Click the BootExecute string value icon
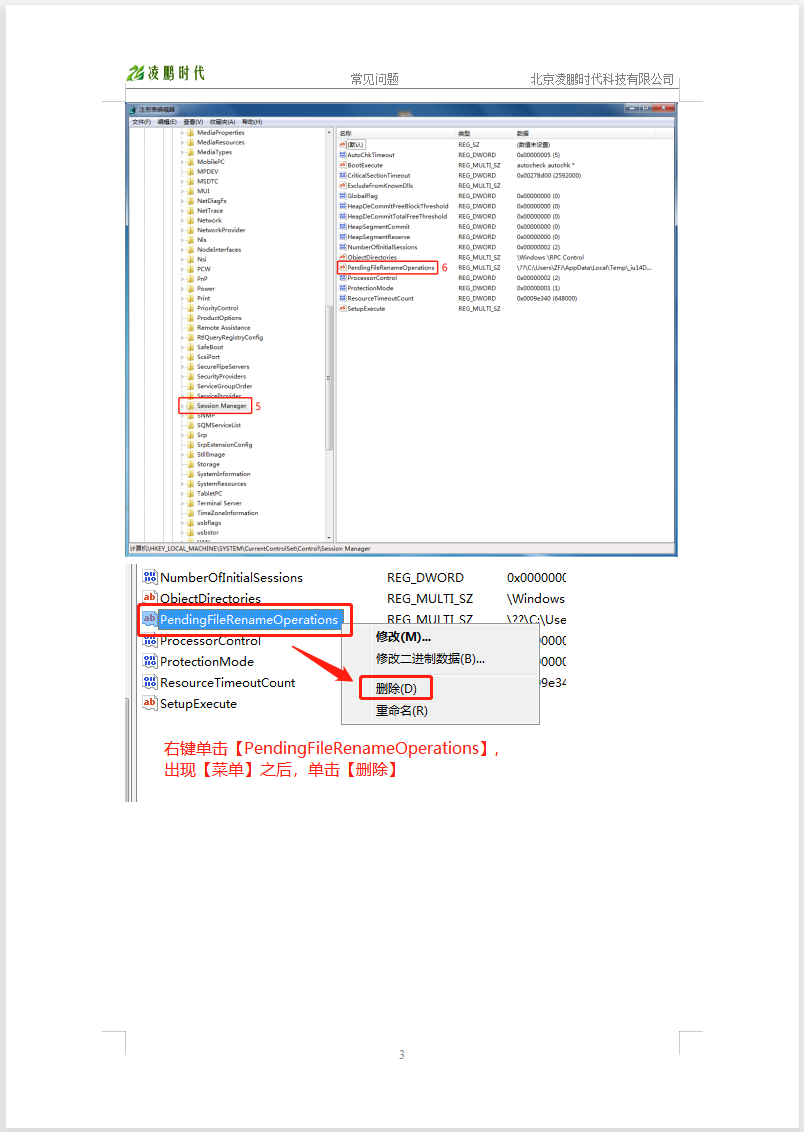 tap(343, 165)
